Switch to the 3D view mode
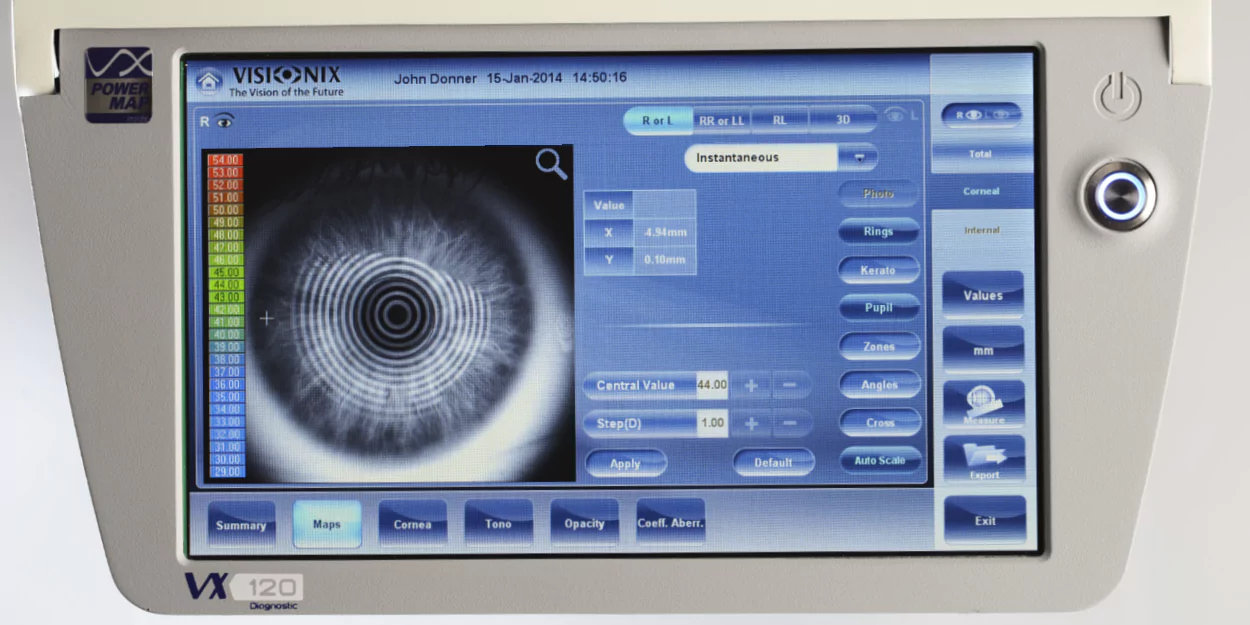Screen dimensions: 1250x625 pos(842,120)
